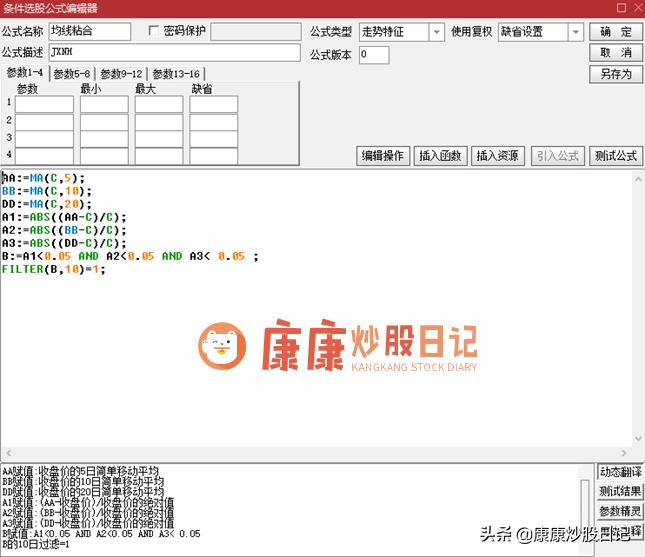Click the row 1 最大 field
The width and height of the screenshot is (645, 557).
click(159, 104)
